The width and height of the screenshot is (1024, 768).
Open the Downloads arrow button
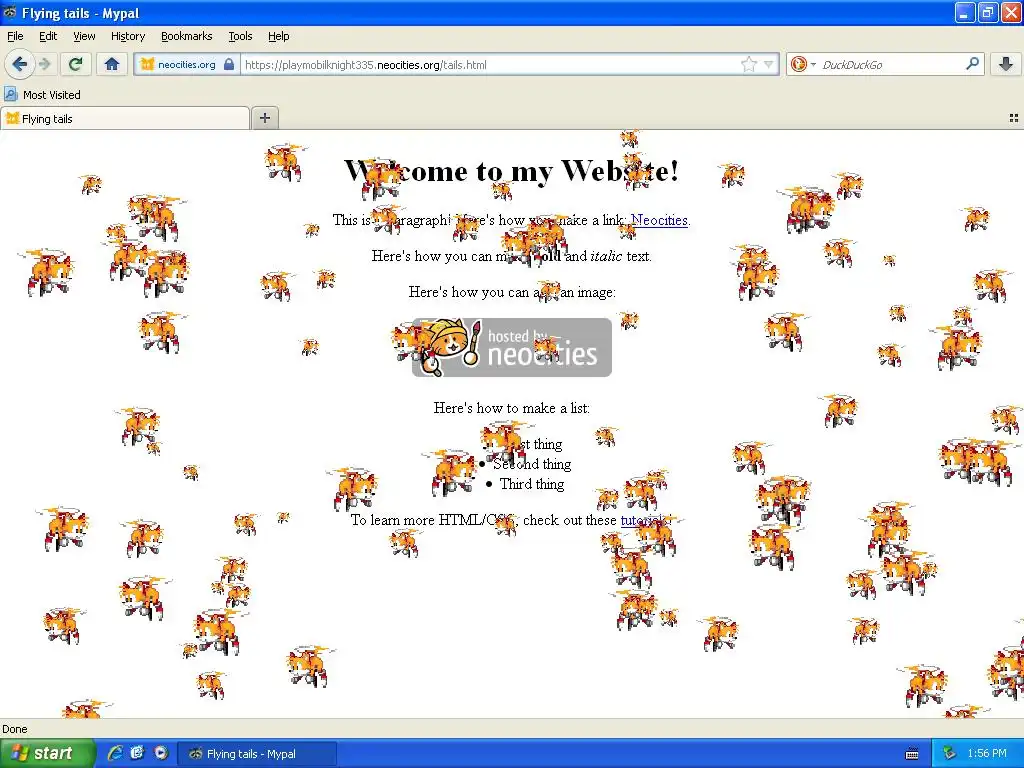point(1006,64)
